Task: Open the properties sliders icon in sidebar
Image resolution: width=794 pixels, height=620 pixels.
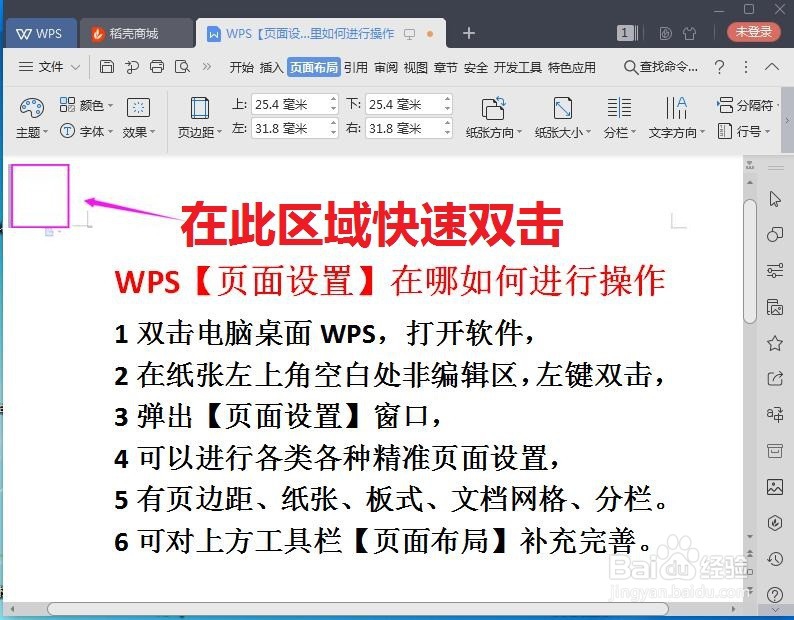Action: (775, 270)
